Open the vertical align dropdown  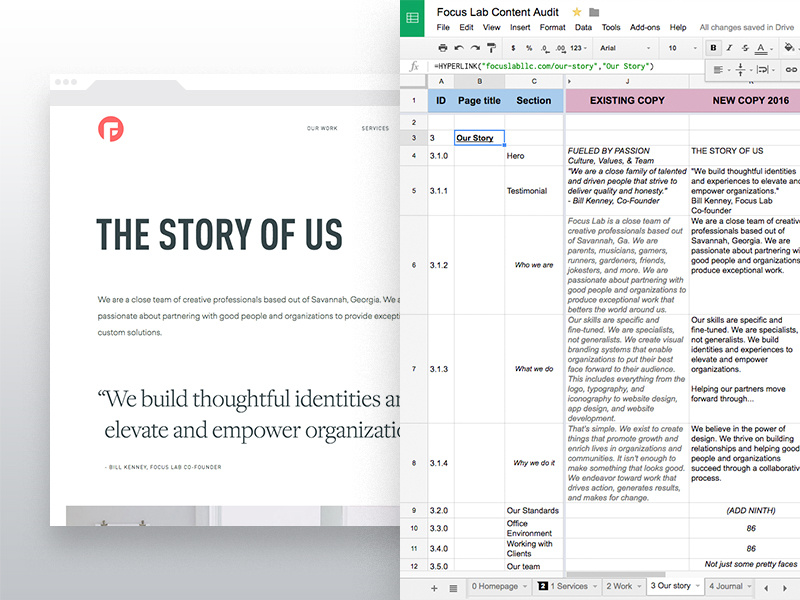point(744,69)
